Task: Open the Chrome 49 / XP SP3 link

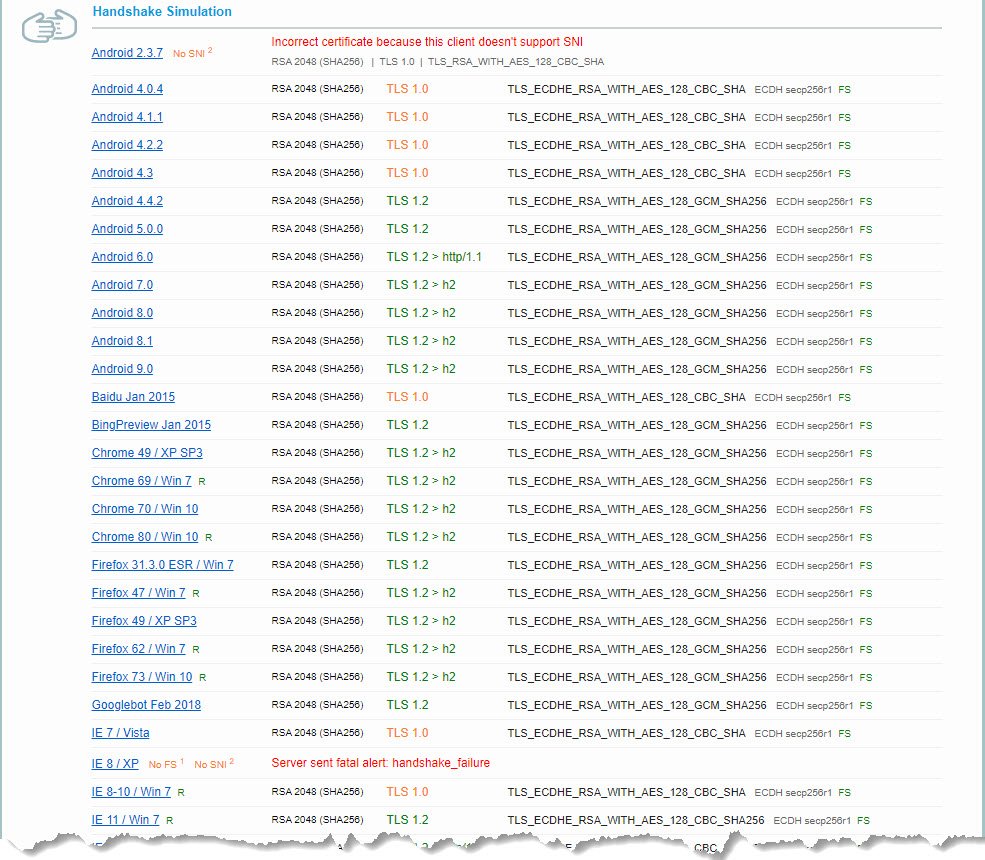Action: pyautogui.click(x=147, y=452)
